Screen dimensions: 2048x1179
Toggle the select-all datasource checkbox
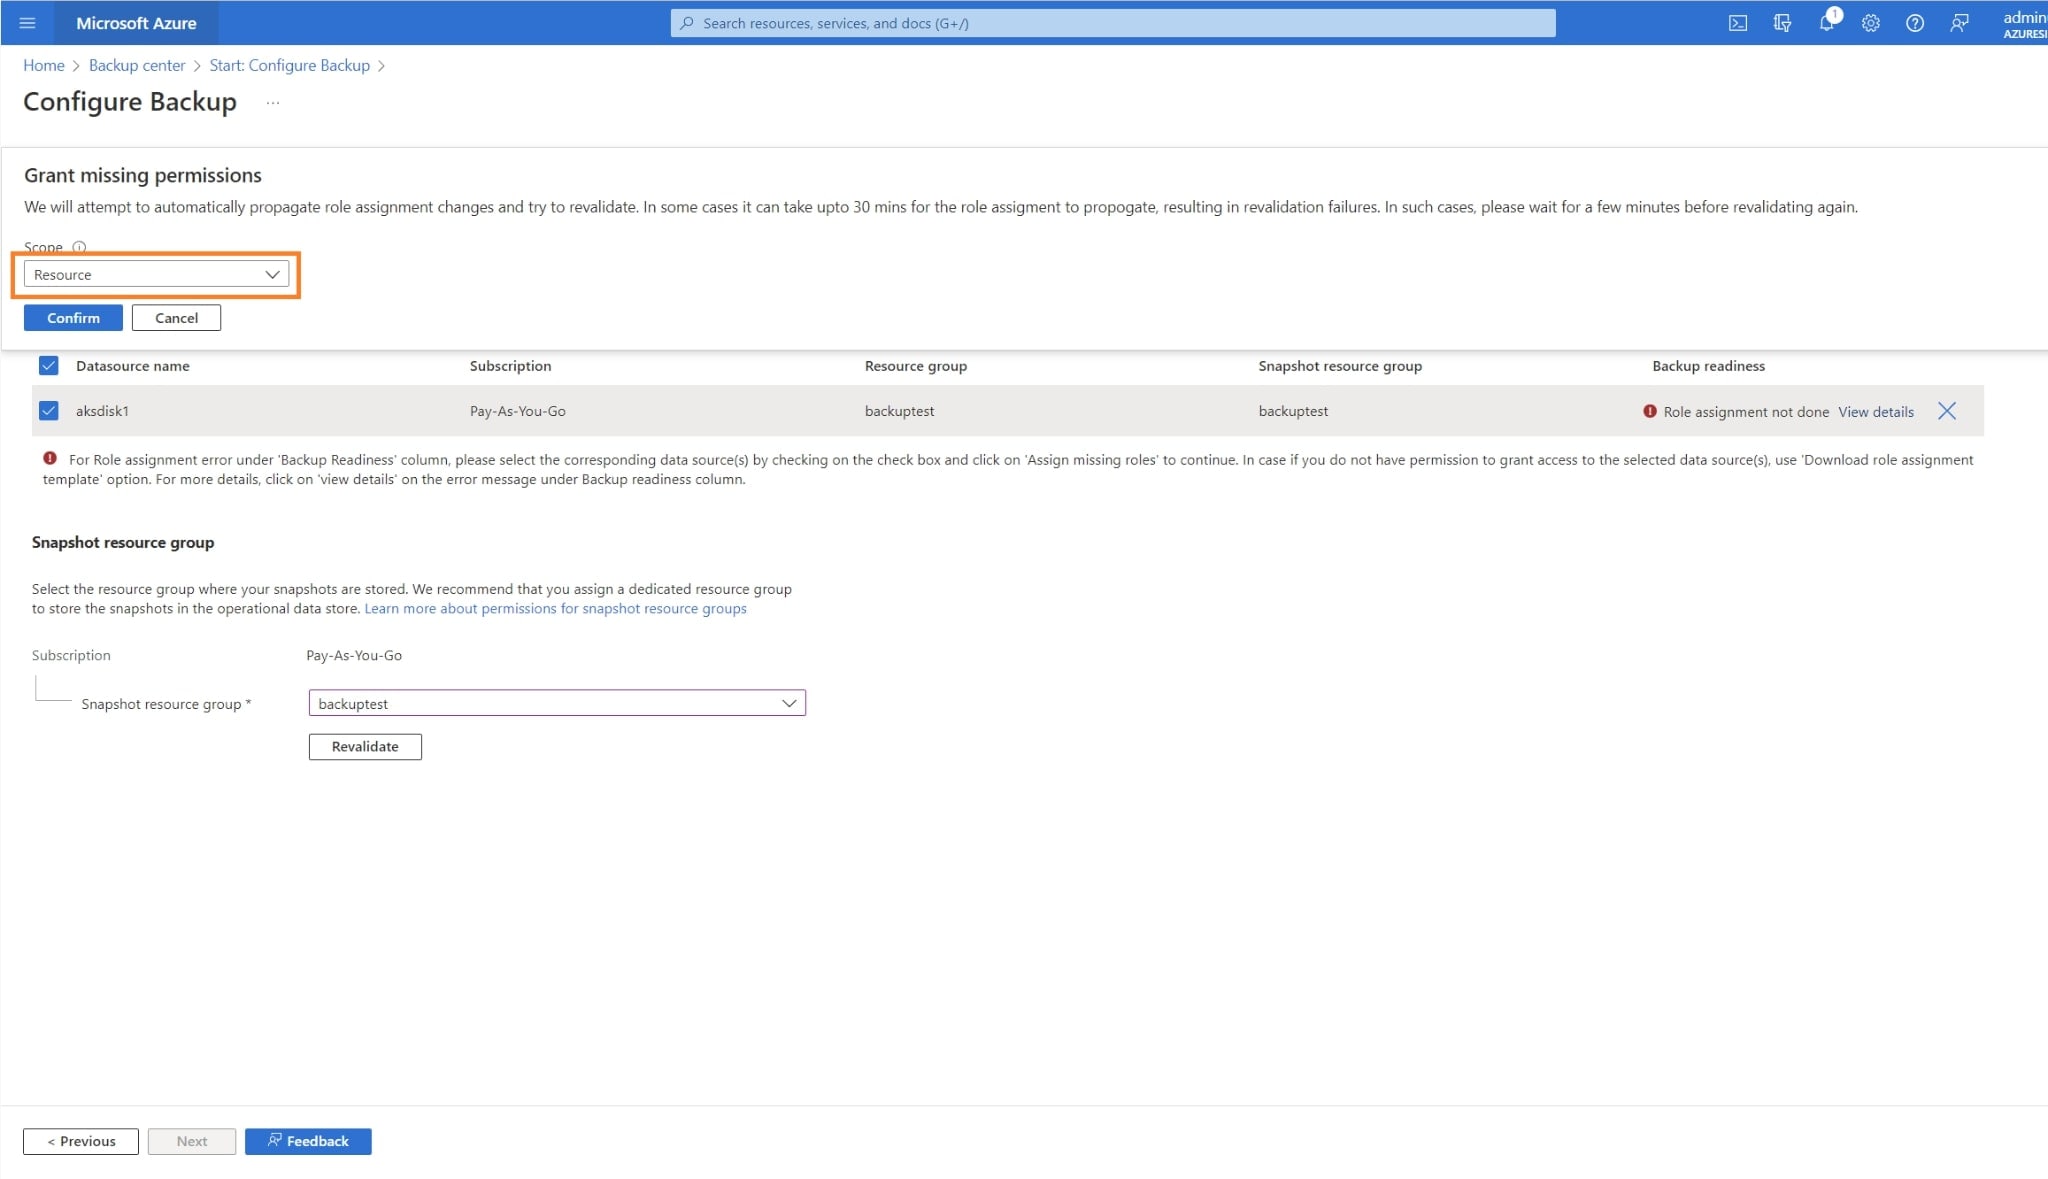pyautogui.click(x=48, y=366)
